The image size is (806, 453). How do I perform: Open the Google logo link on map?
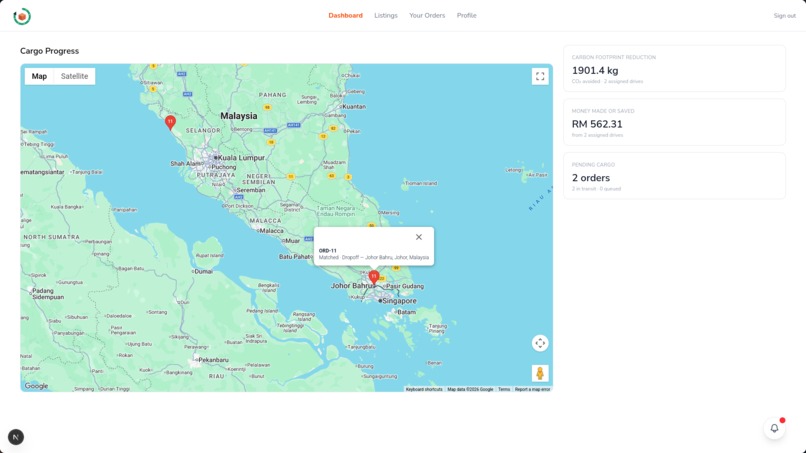(36, 386)
